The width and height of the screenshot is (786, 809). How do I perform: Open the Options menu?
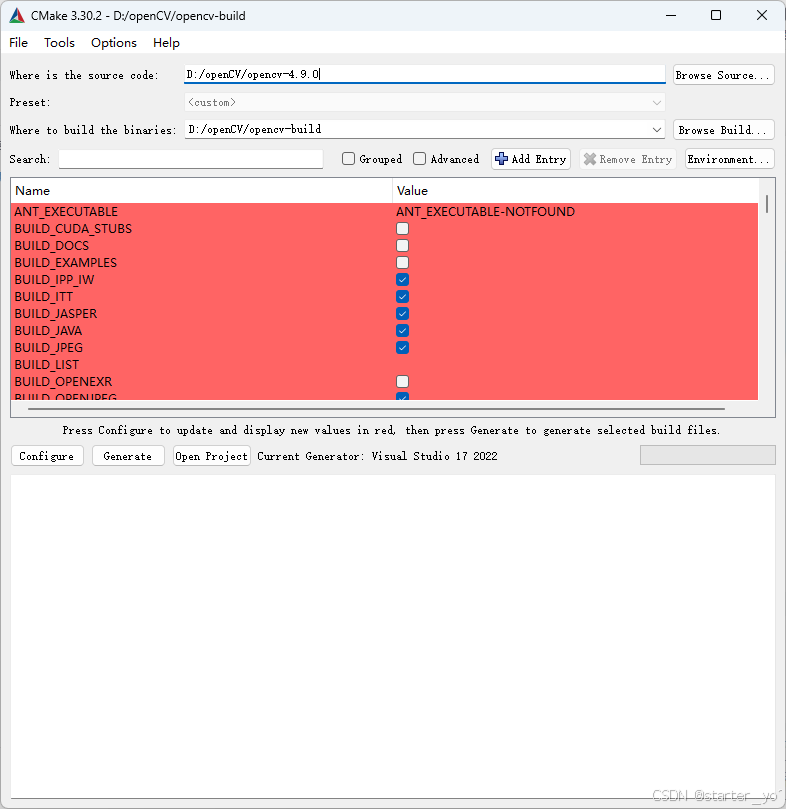pos(114,43)
